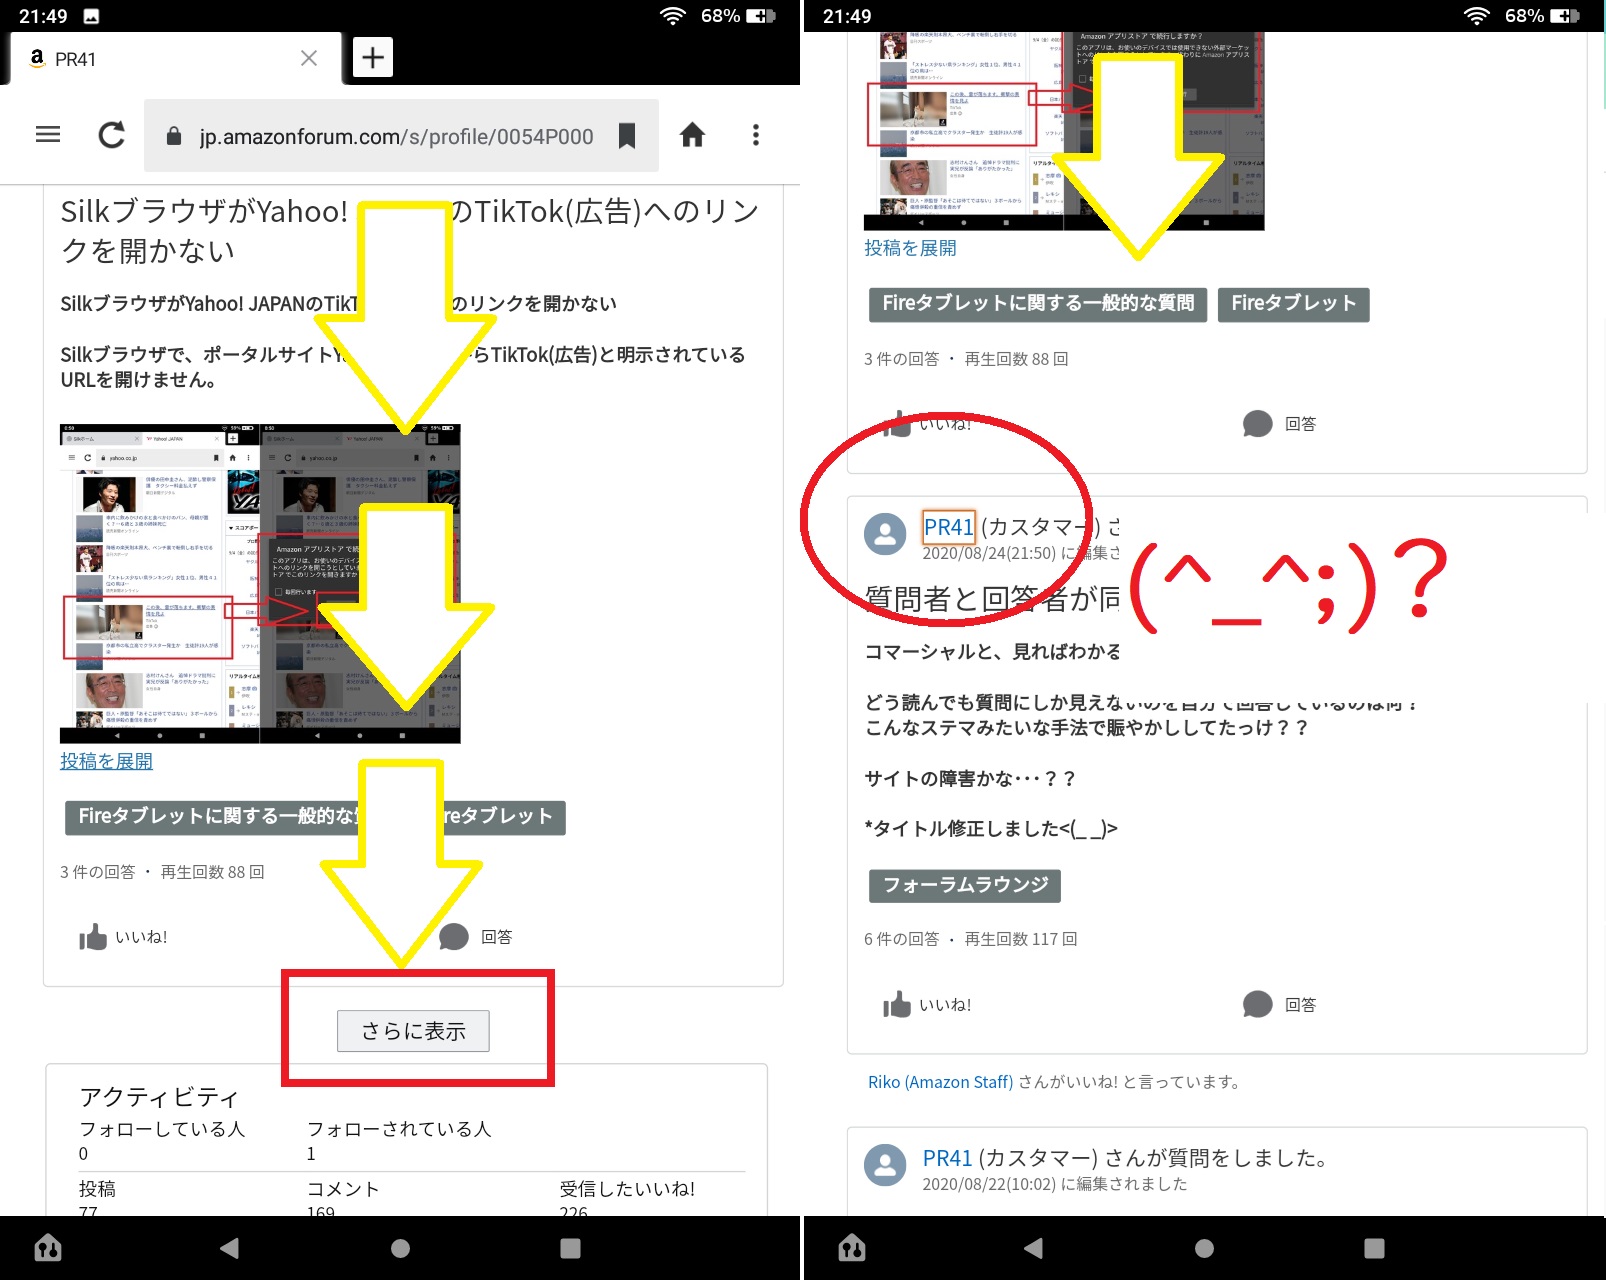The width and height of the screenshot is (1606, 1280).
Task: Tap さらに表示 to show more posts
Action: pos(413,1031)
